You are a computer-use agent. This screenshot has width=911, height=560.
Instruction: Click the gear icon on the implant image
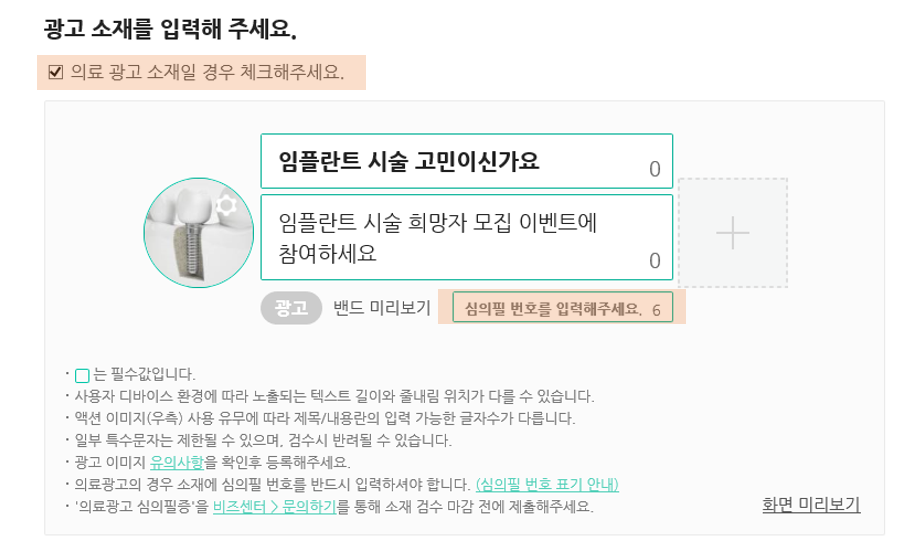click(226, 205)
